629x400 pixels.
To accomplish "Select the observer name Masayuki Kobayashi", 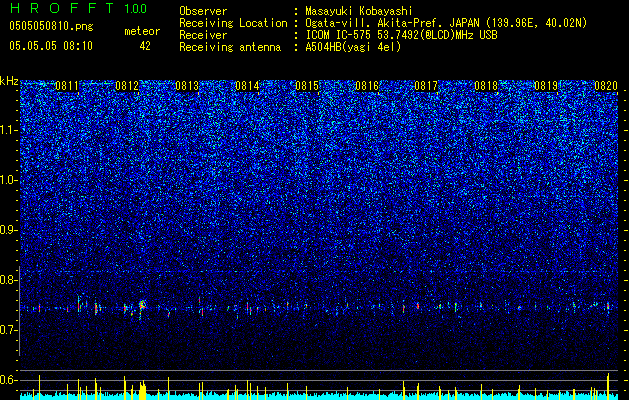I will [x=359, y=11].
